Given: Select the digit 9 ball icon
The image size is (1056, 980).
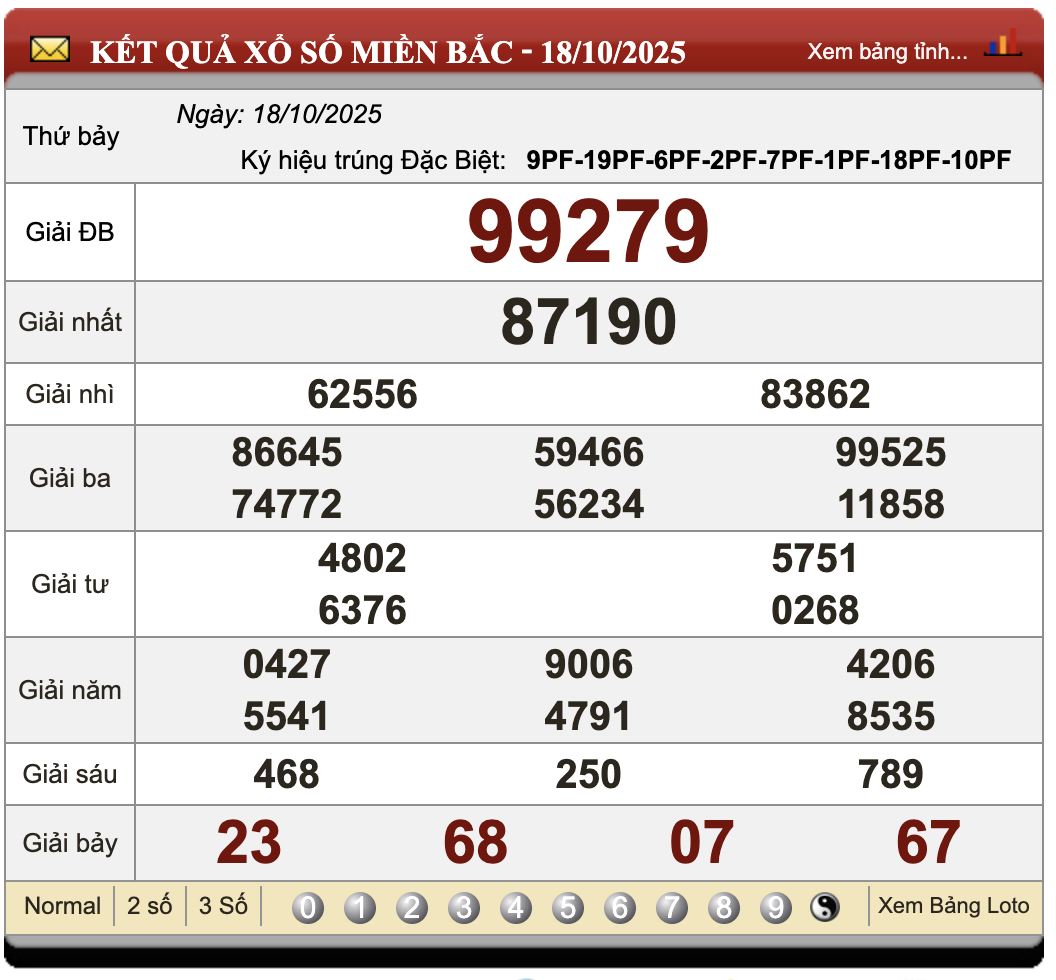Looking at the screenshot, I should click(x=775, y=908).
